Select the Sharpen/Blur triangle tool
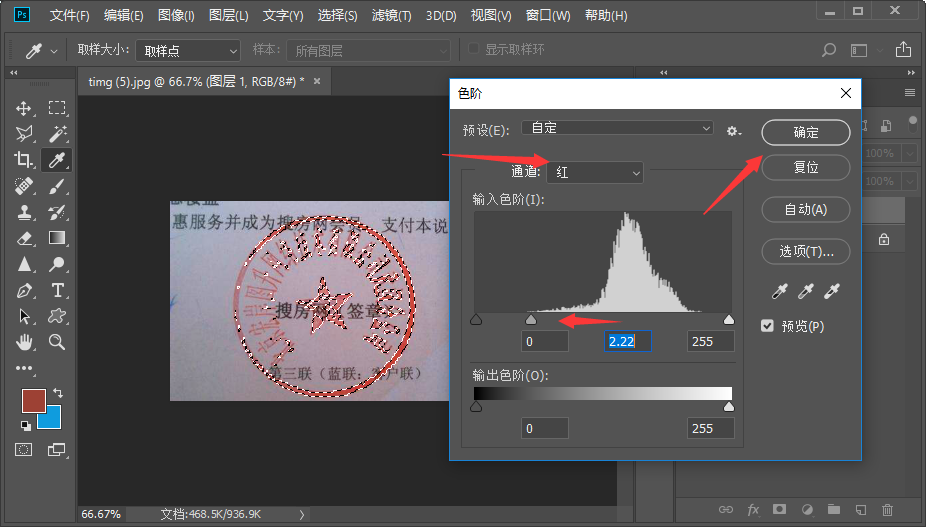Image resolution: width=926 pixels, height=527 pixels. (24, 264)
